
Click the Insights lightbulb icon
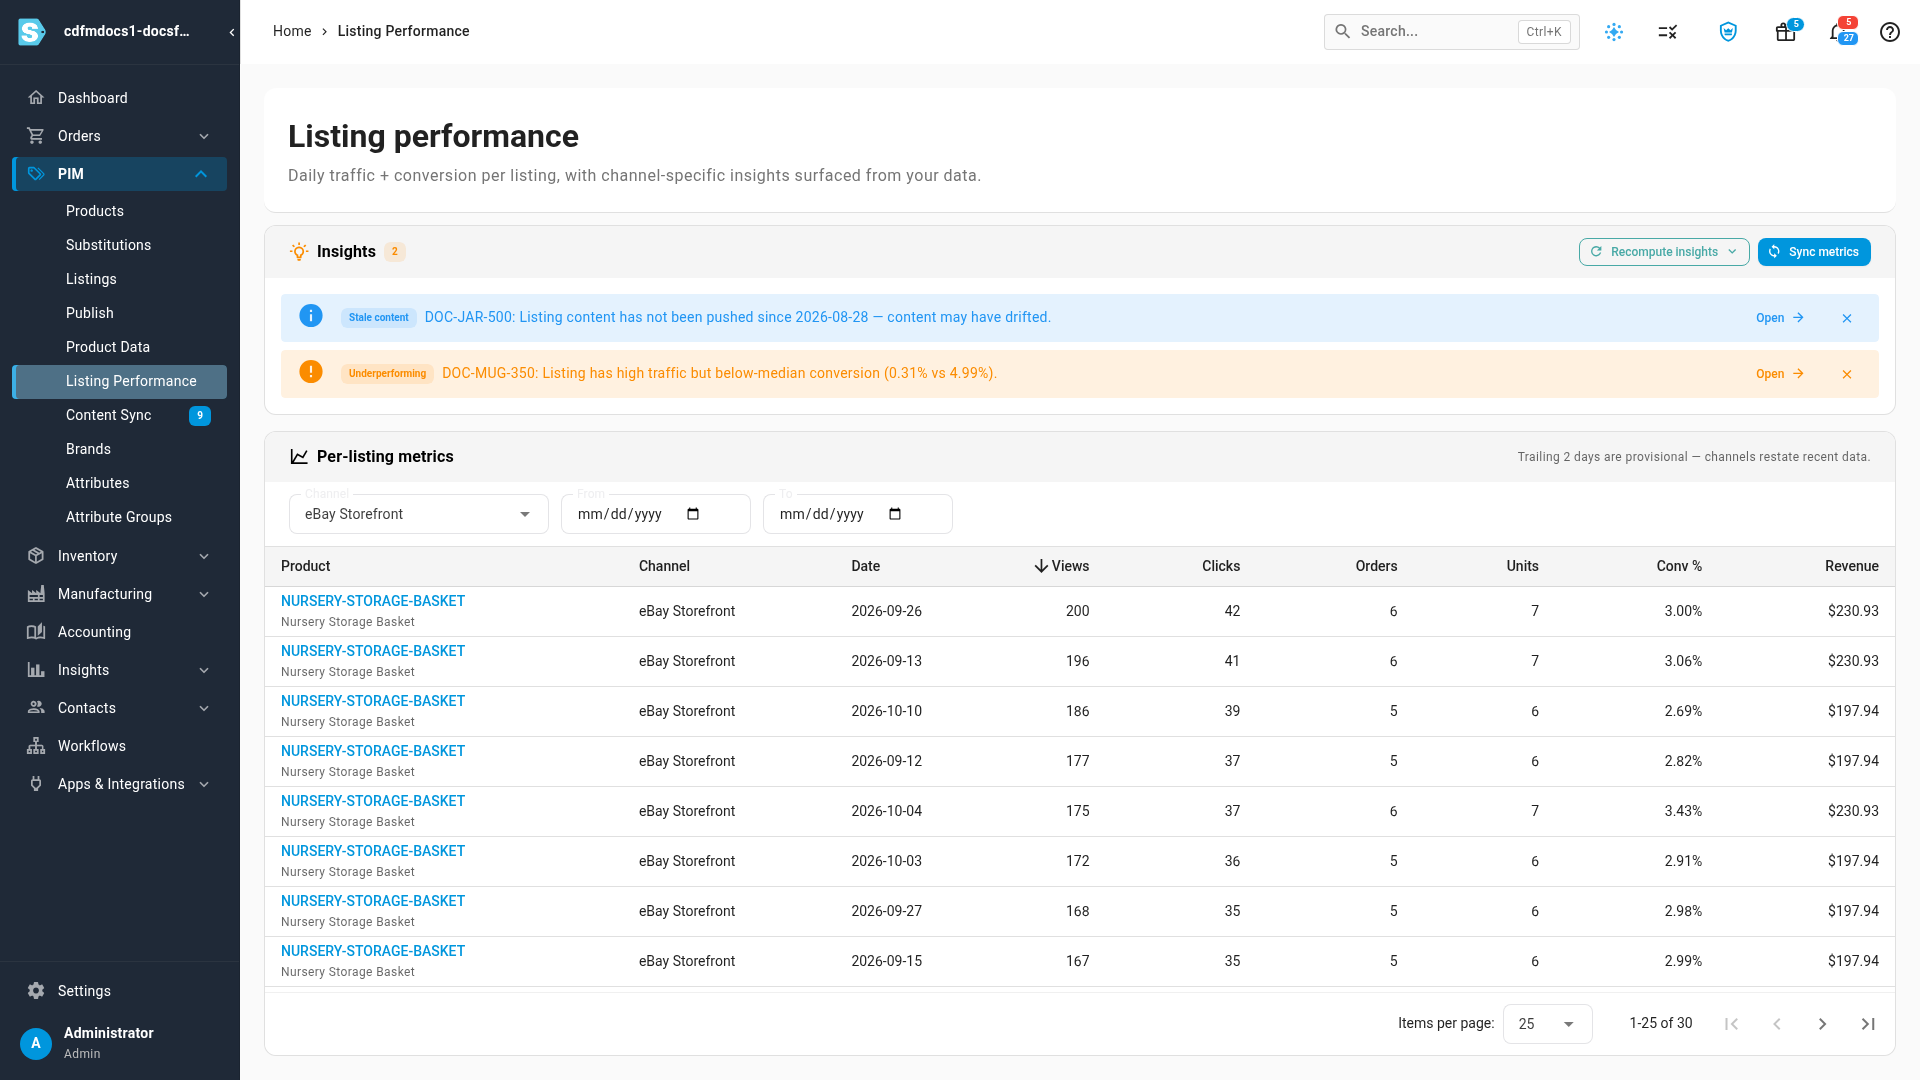point(299,252)
